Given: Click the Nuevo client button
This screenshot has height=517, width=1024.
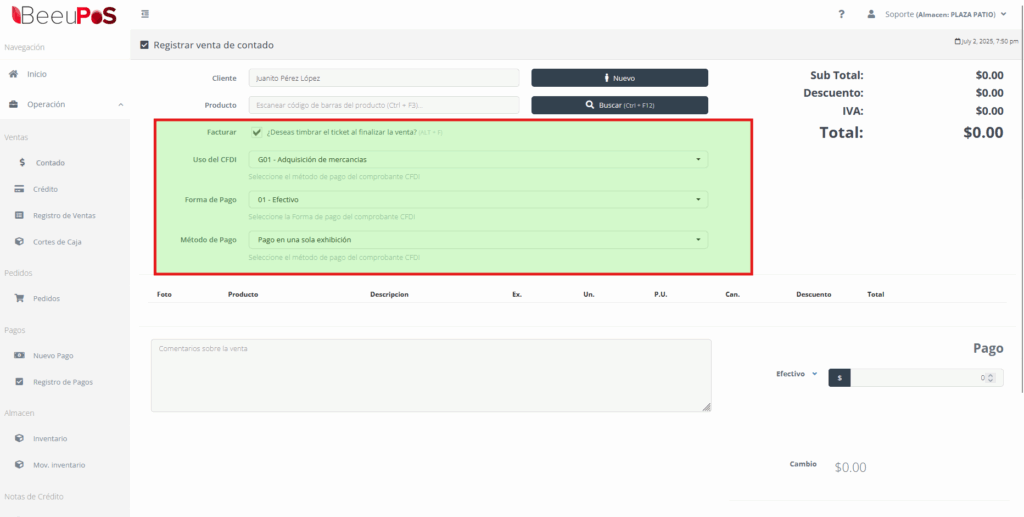Looking at the screenshot, I should pyautogui.click(x=619, y=78).
